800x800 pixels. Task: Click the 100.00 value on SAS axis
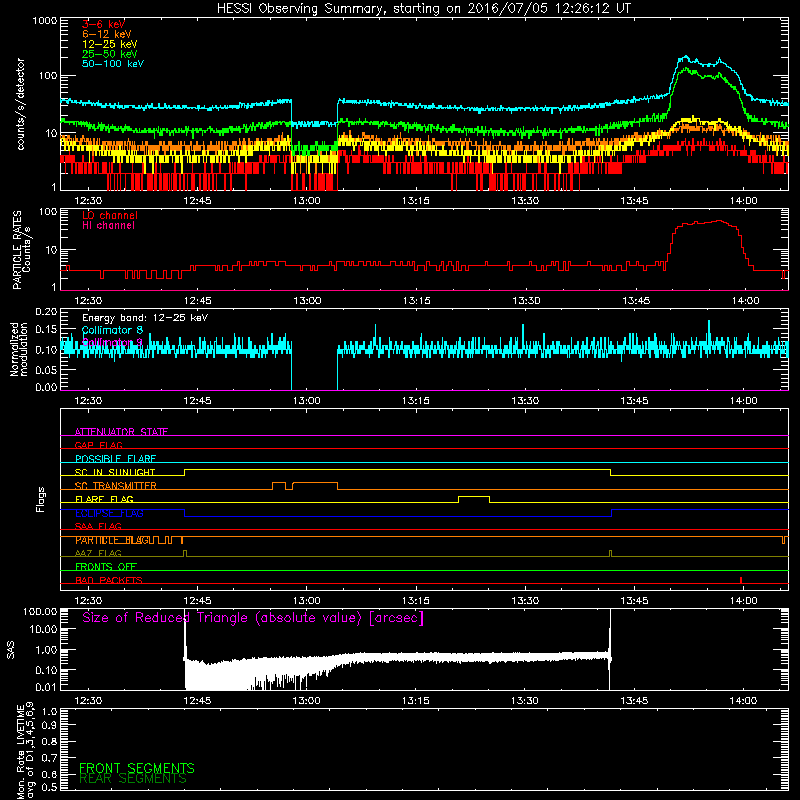point(40,611)
